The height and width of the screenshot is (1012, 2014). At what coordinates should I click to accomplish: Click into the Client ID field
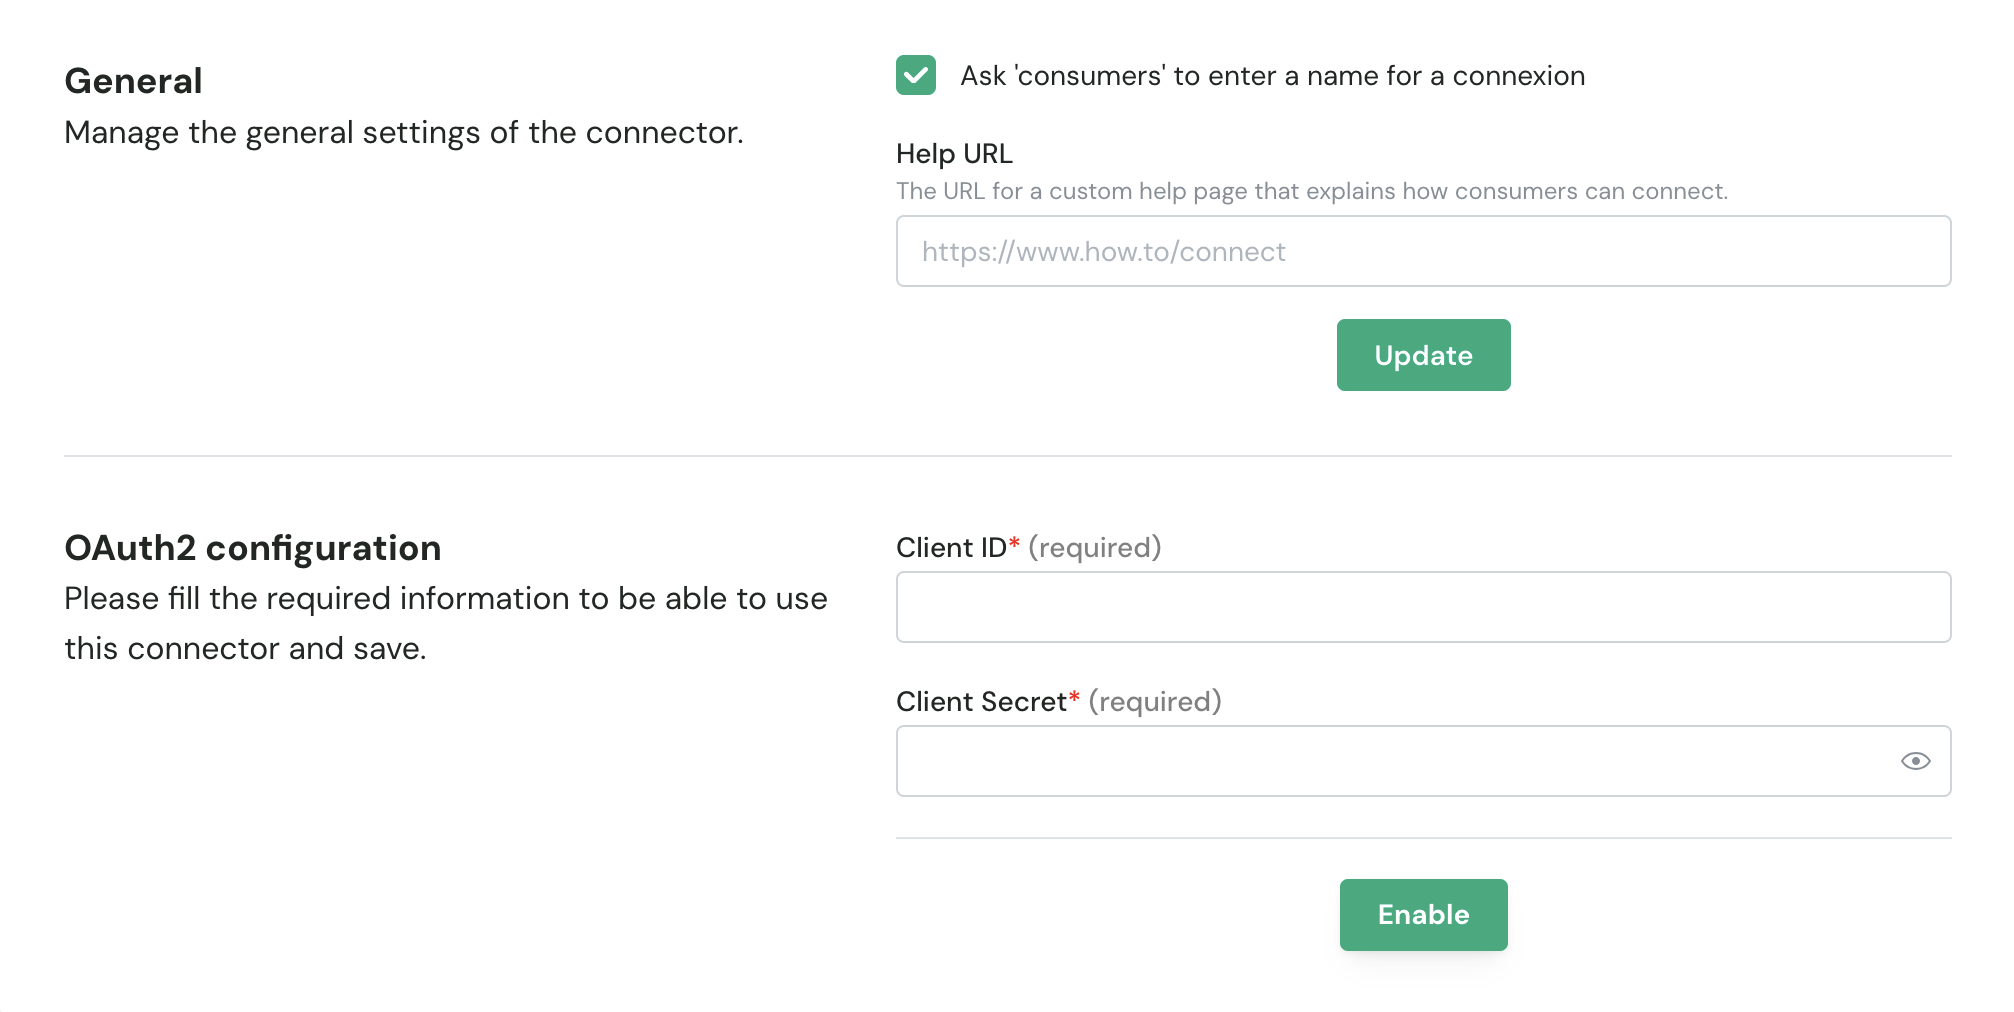[1422, 607]
